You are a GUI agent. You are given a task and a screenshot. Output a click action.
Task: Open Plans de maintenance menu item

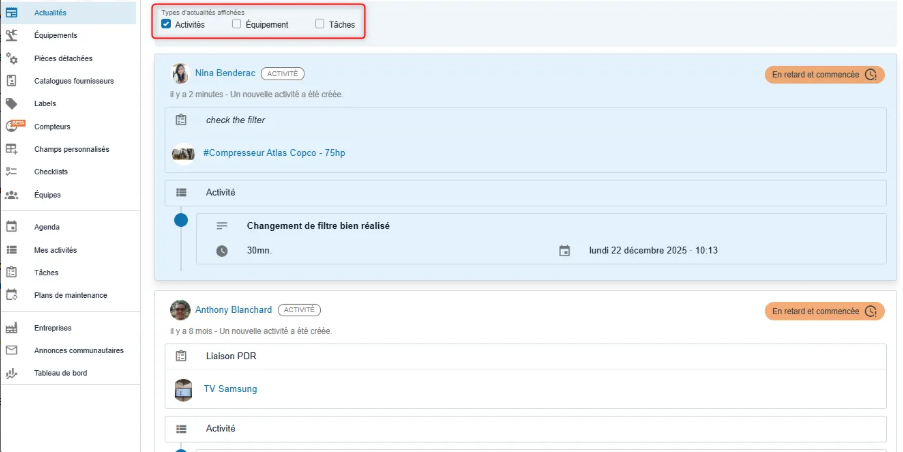point(70,295)
